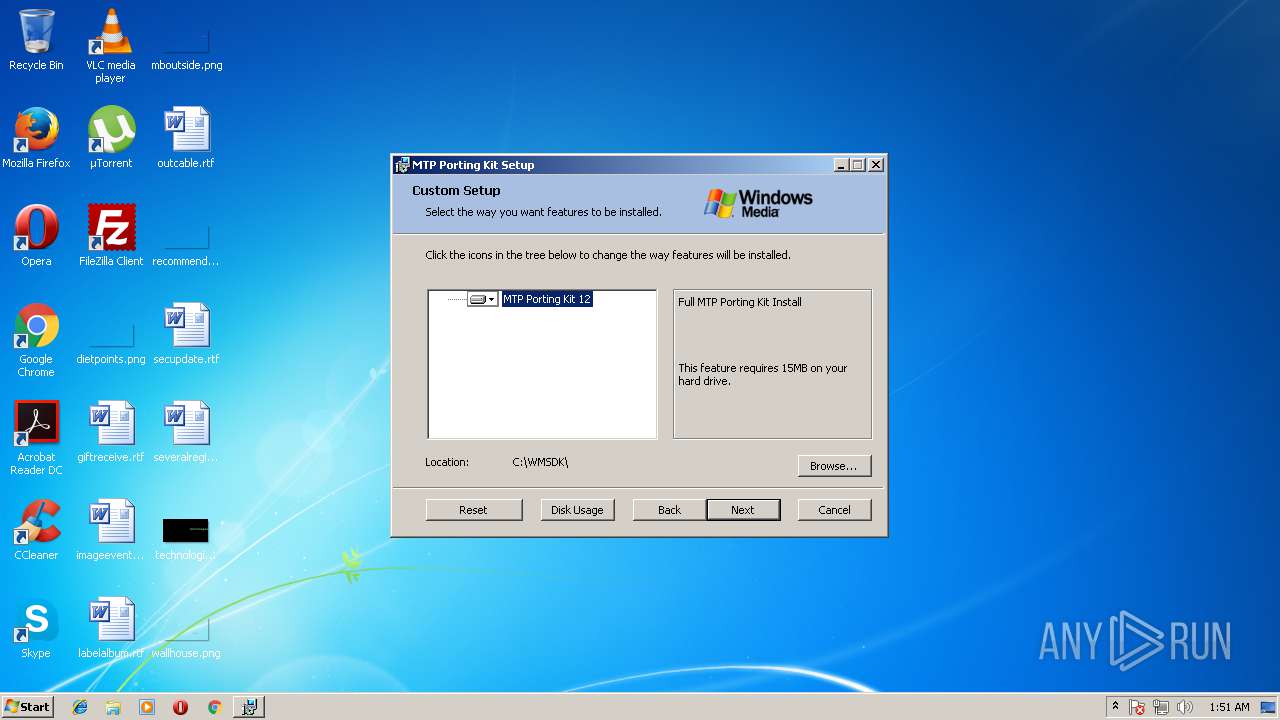Open Internet Explorer from taskbar
Image resolution: width=1280 pixels, height=720 pixels.
[80, 707]
